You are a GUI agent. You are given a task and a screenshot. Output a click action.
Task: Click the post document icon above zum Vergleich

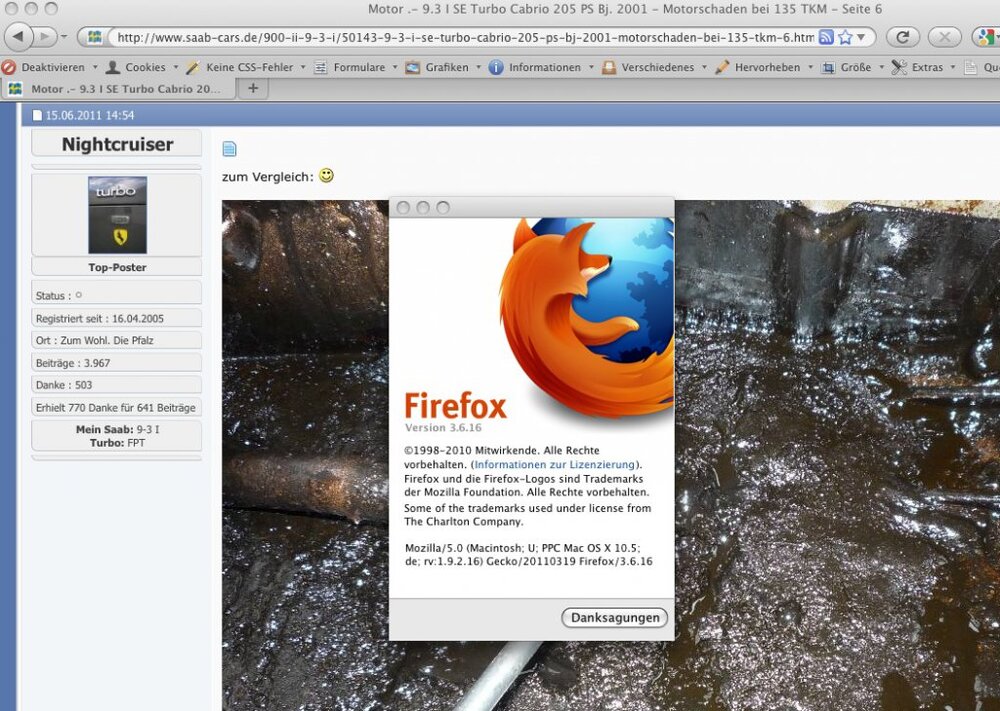pyautogui.click(x=230, y=149)
